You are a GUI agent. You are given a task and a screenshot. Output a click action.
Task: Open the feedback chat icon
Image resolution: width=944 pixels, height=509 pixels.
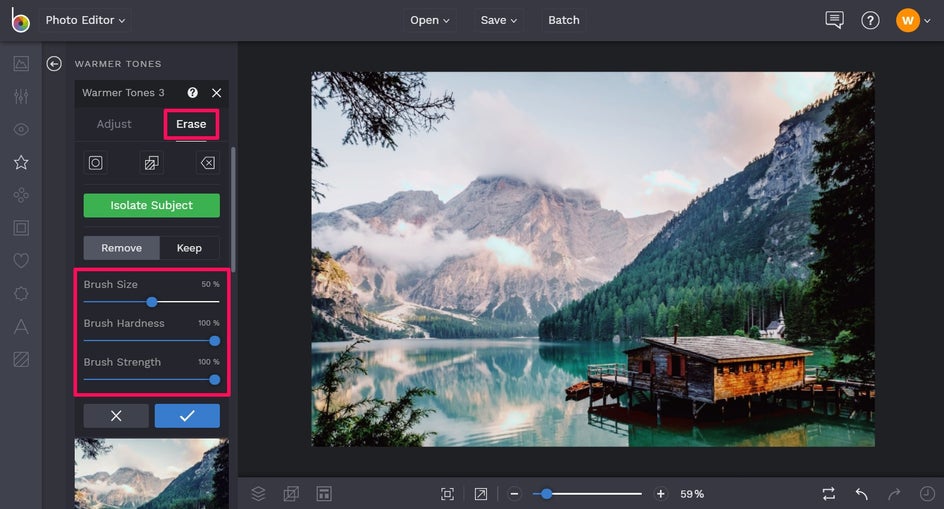pyautogui.click(x=834, y=20)
